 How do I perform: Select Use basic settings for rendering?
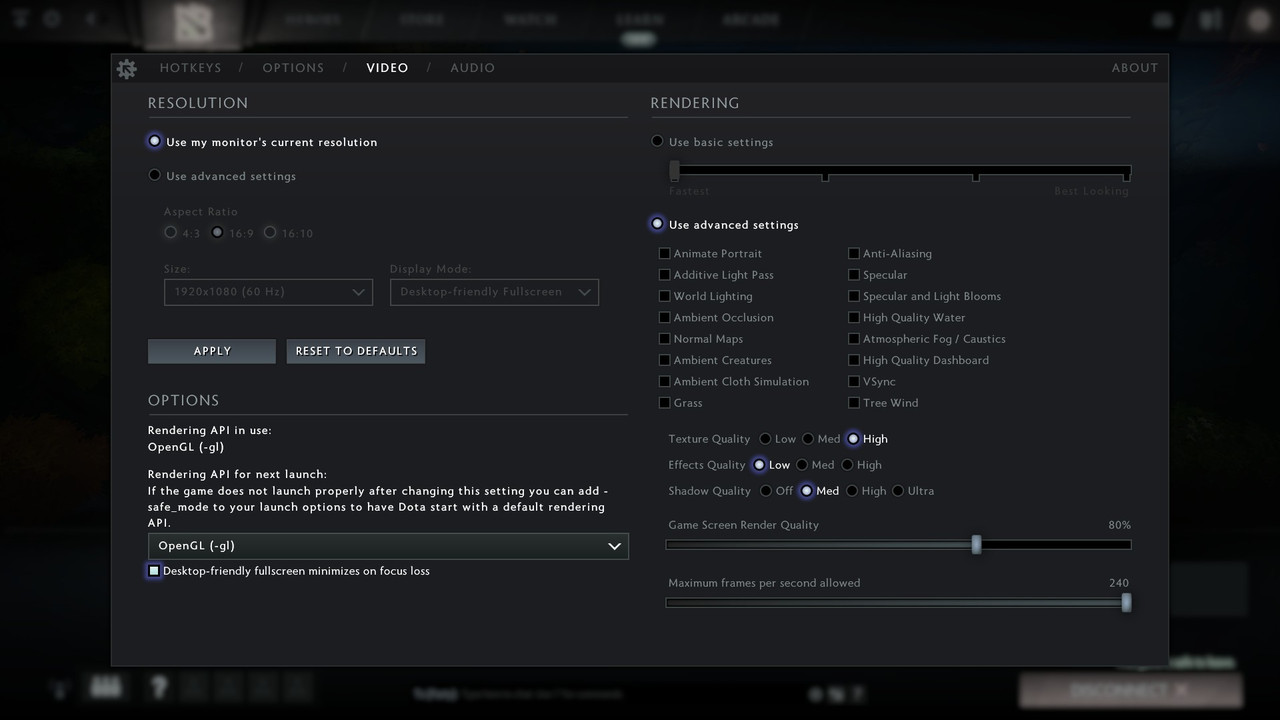tap(712, 142)
